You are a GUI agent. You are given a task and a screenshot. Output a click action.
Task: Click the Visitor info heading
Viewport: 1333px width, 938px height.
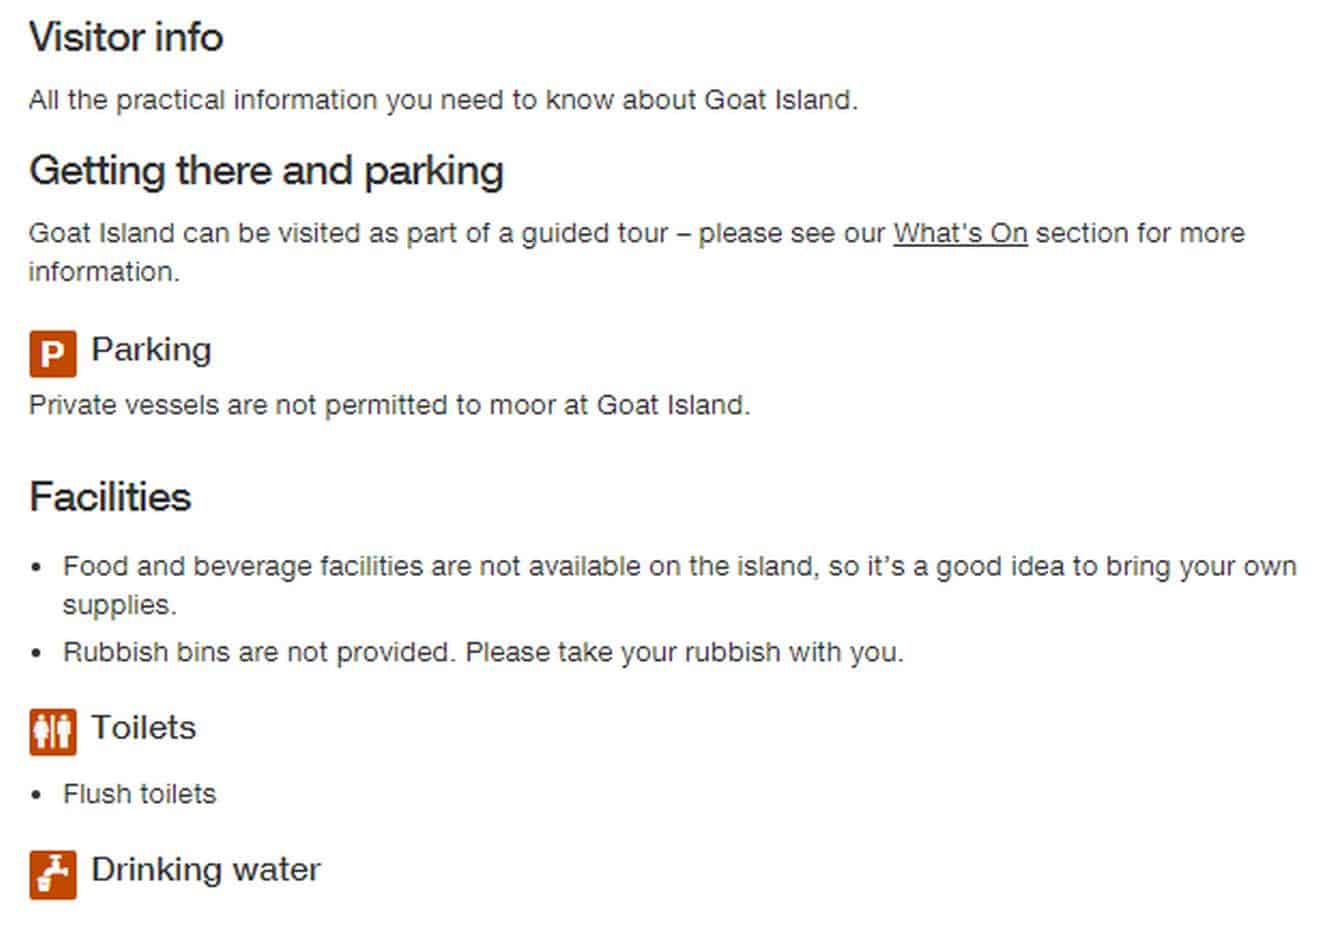(x=126, y=38)
